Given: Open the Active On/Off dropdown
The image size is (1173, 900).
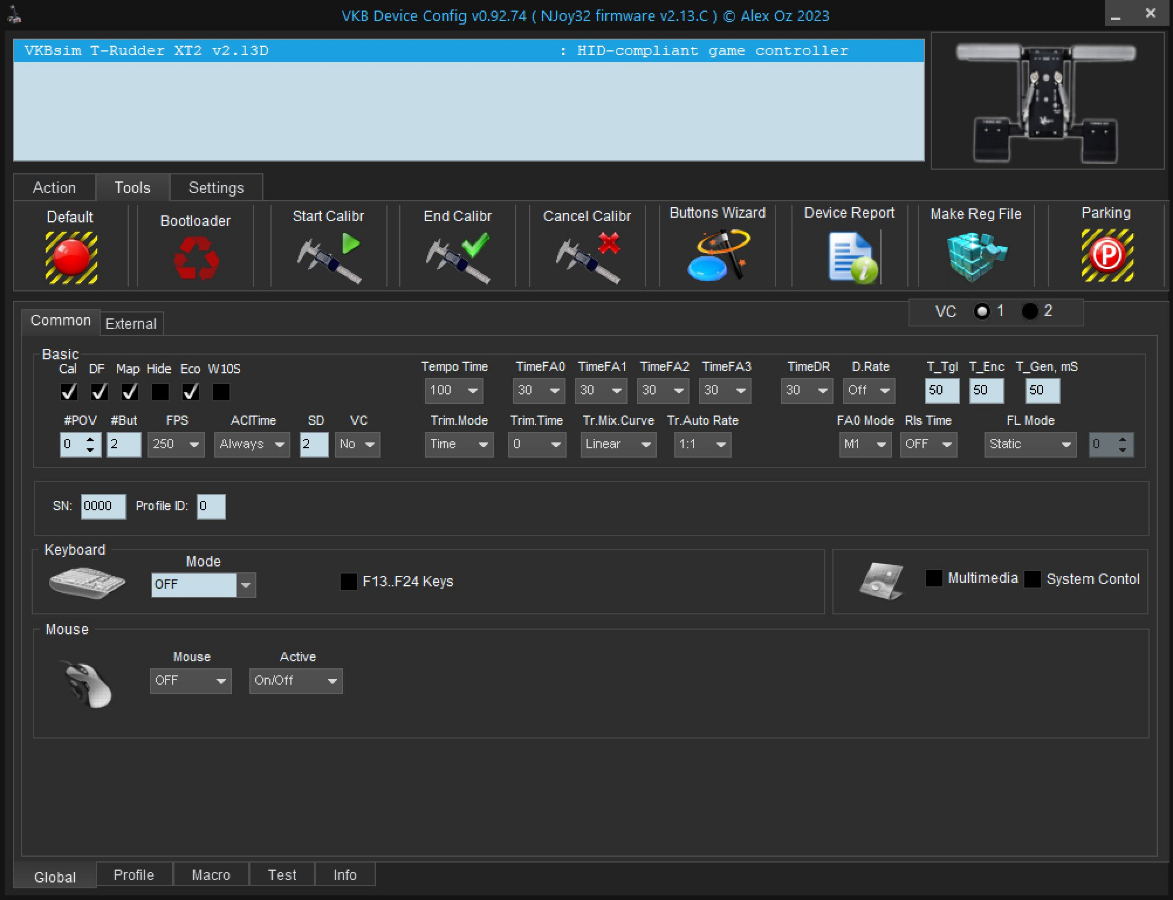Looking at the screenshot, I should (x=295, y=681).
